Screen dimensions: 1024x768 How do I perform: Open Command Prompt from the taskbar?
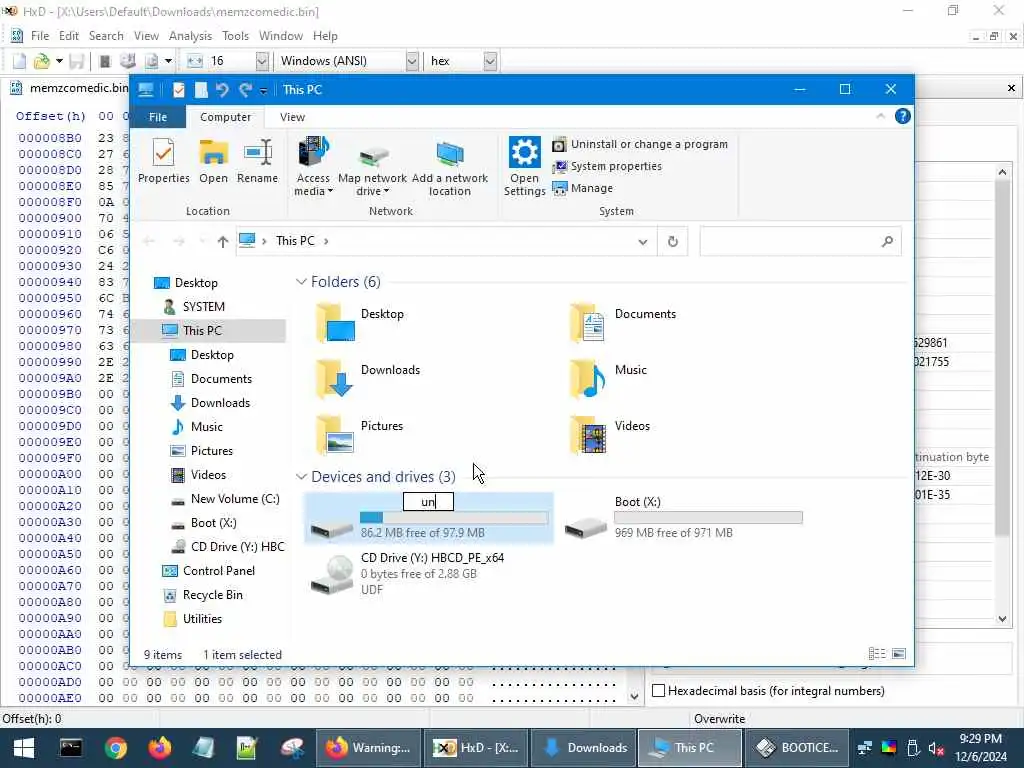click(x=71, y=748)
